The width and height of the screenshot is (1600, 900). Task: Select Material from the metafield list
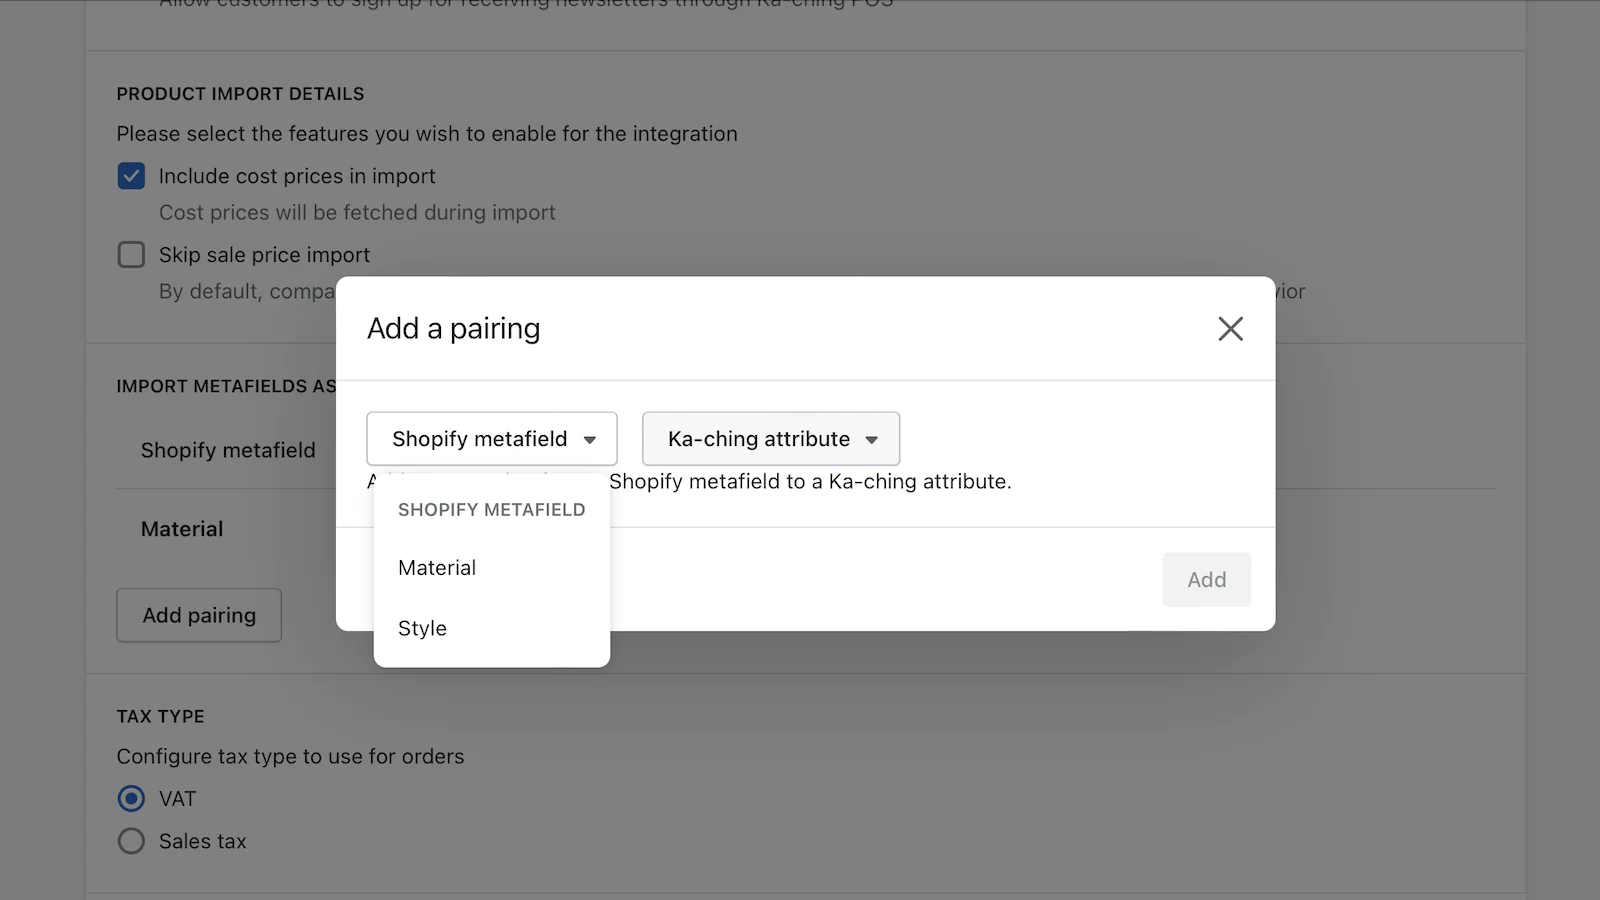click(x=492, y=568)
